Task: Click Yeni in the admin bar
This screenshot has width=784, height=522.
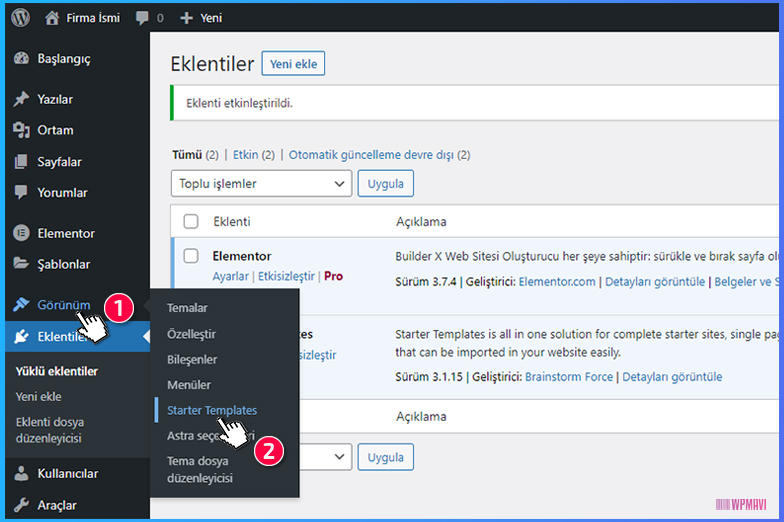Action: [x=211, y=18]
